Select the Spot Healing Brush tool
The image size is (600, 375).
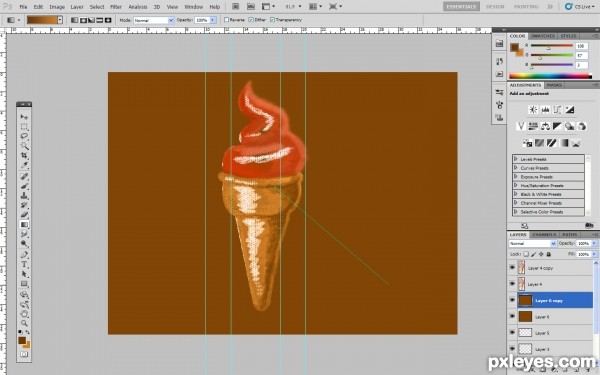(x=24, y=176)
